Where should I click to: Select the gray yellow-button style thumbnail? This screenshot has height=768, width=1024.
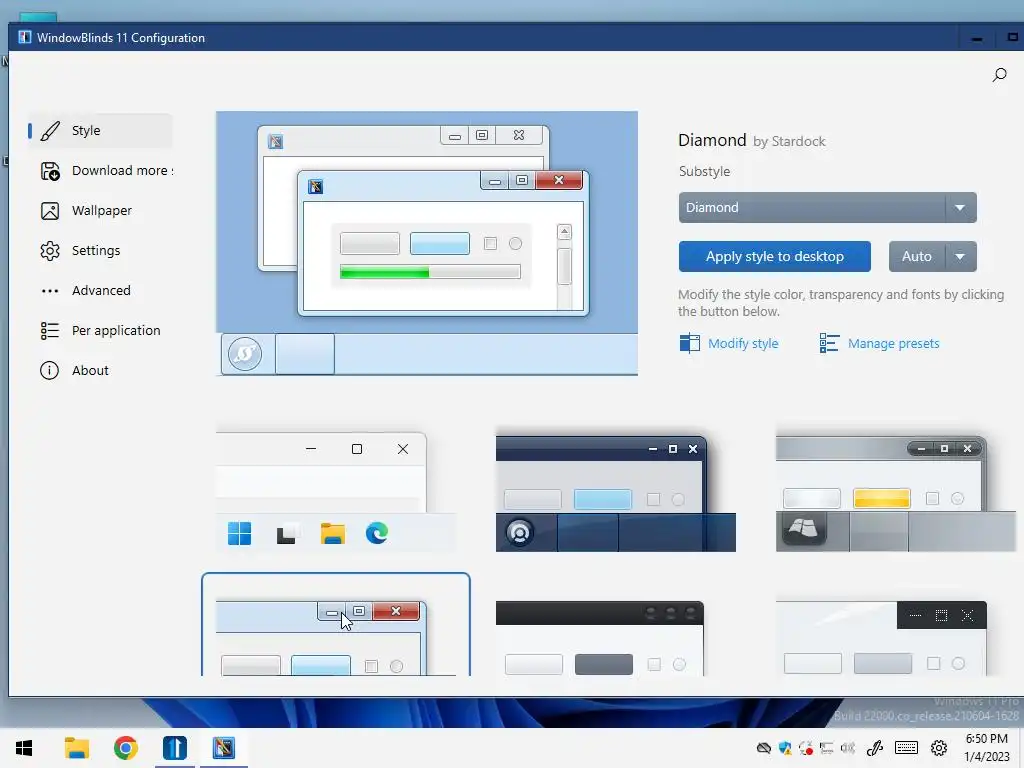[895, 490]
